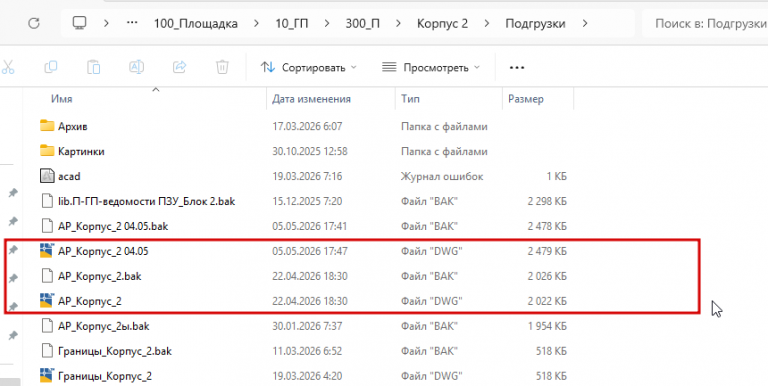This screenshot has width=768, height=386.
Task: Expand chevron after the This PC icon
Action: pos(106,23)
